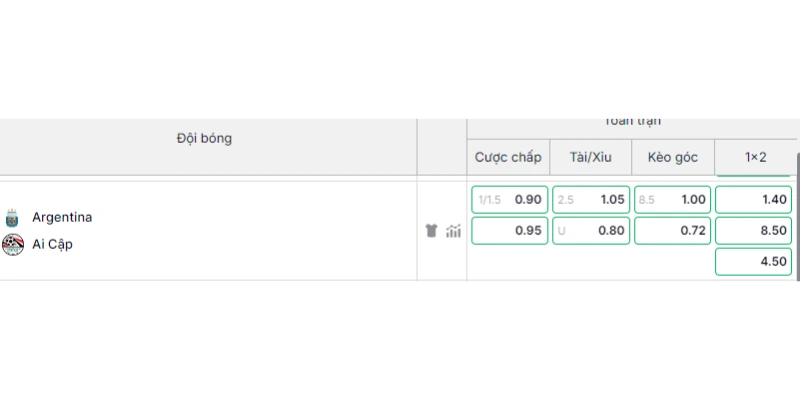Open the Ai Cập team name link

53,244
